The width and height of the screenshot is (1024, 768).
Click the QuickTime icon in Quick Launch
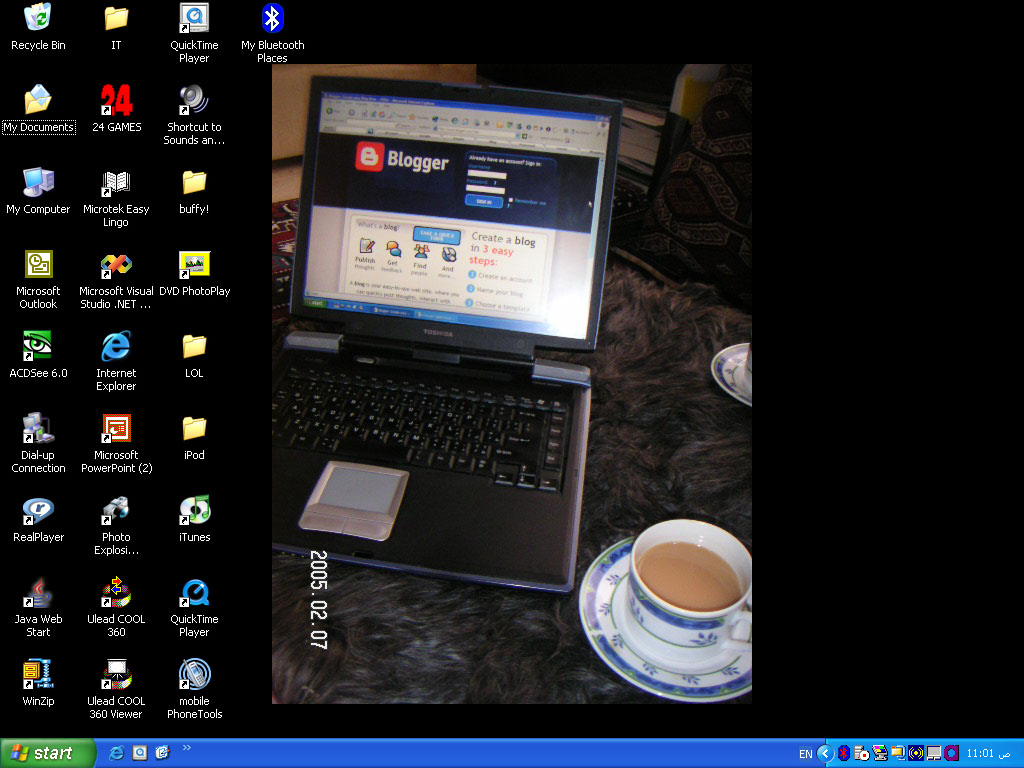coord(140,753)
